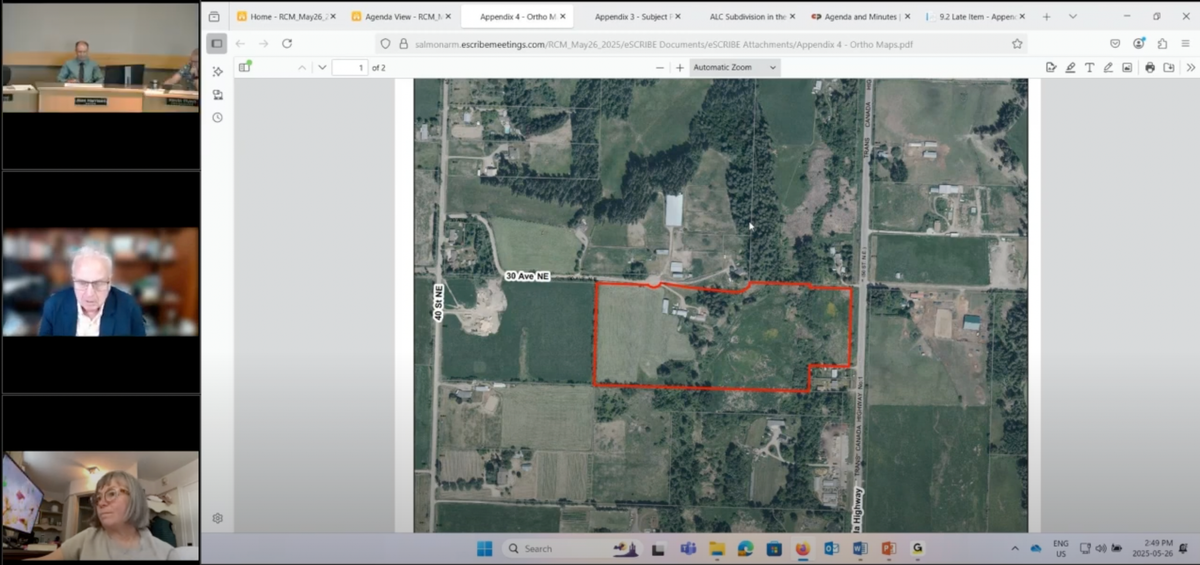Open the ENG US language switcher
The image size is (1200, 565).
[x=1061, y=548]
